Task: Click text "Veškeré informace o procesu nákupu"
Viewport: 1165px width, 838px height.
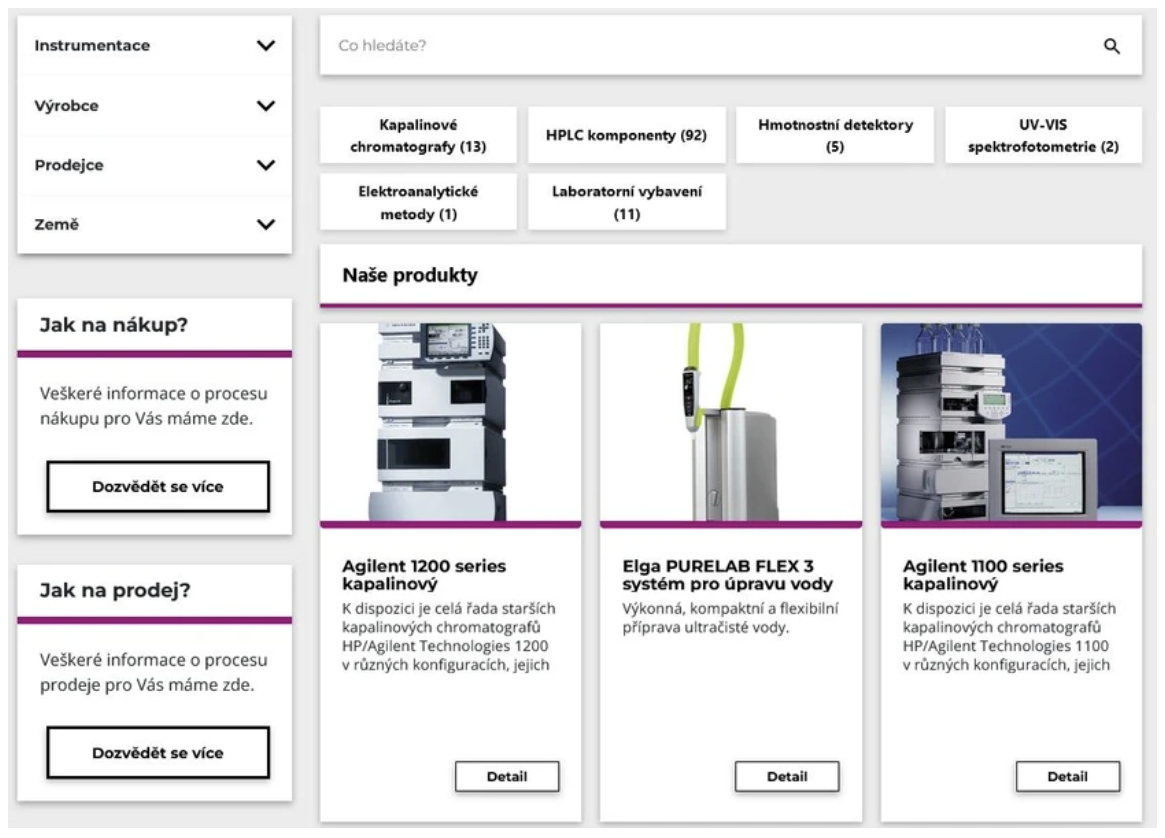Action: click(x=154, y=406)
